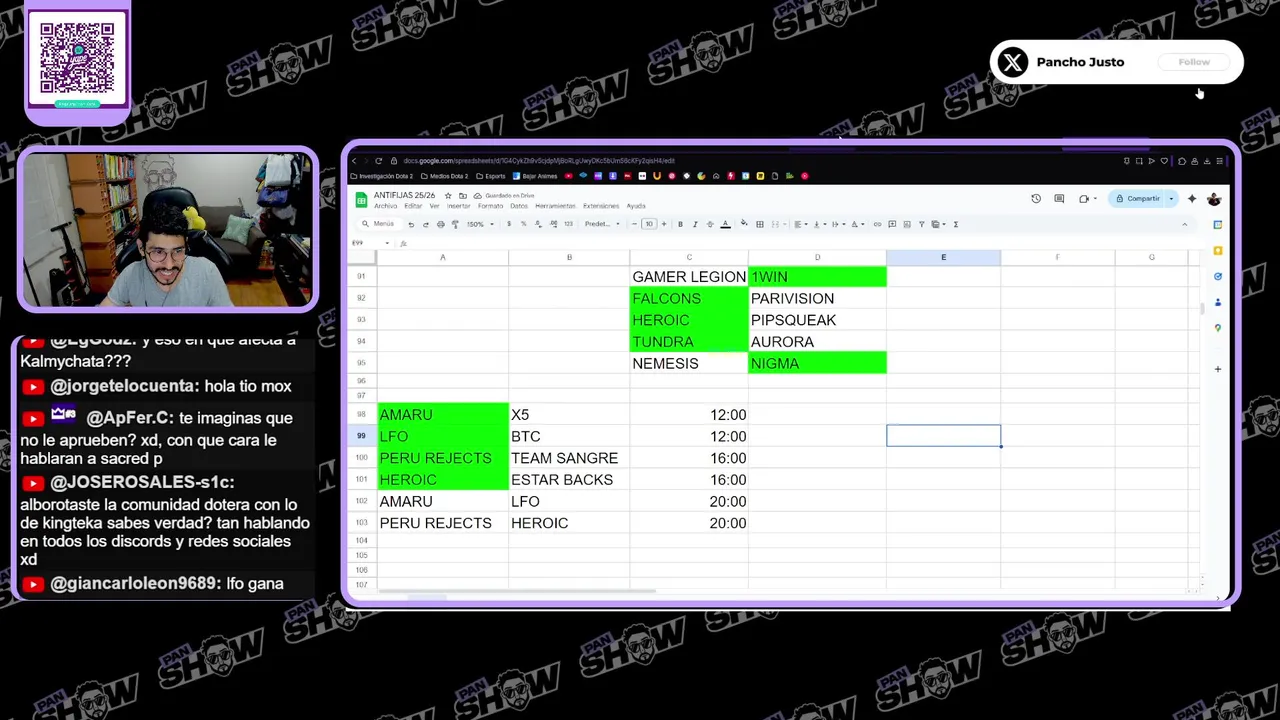Open Gemini sparkle icon
The height and width of the screenshot is (720, 1280).
point(1192,199)
